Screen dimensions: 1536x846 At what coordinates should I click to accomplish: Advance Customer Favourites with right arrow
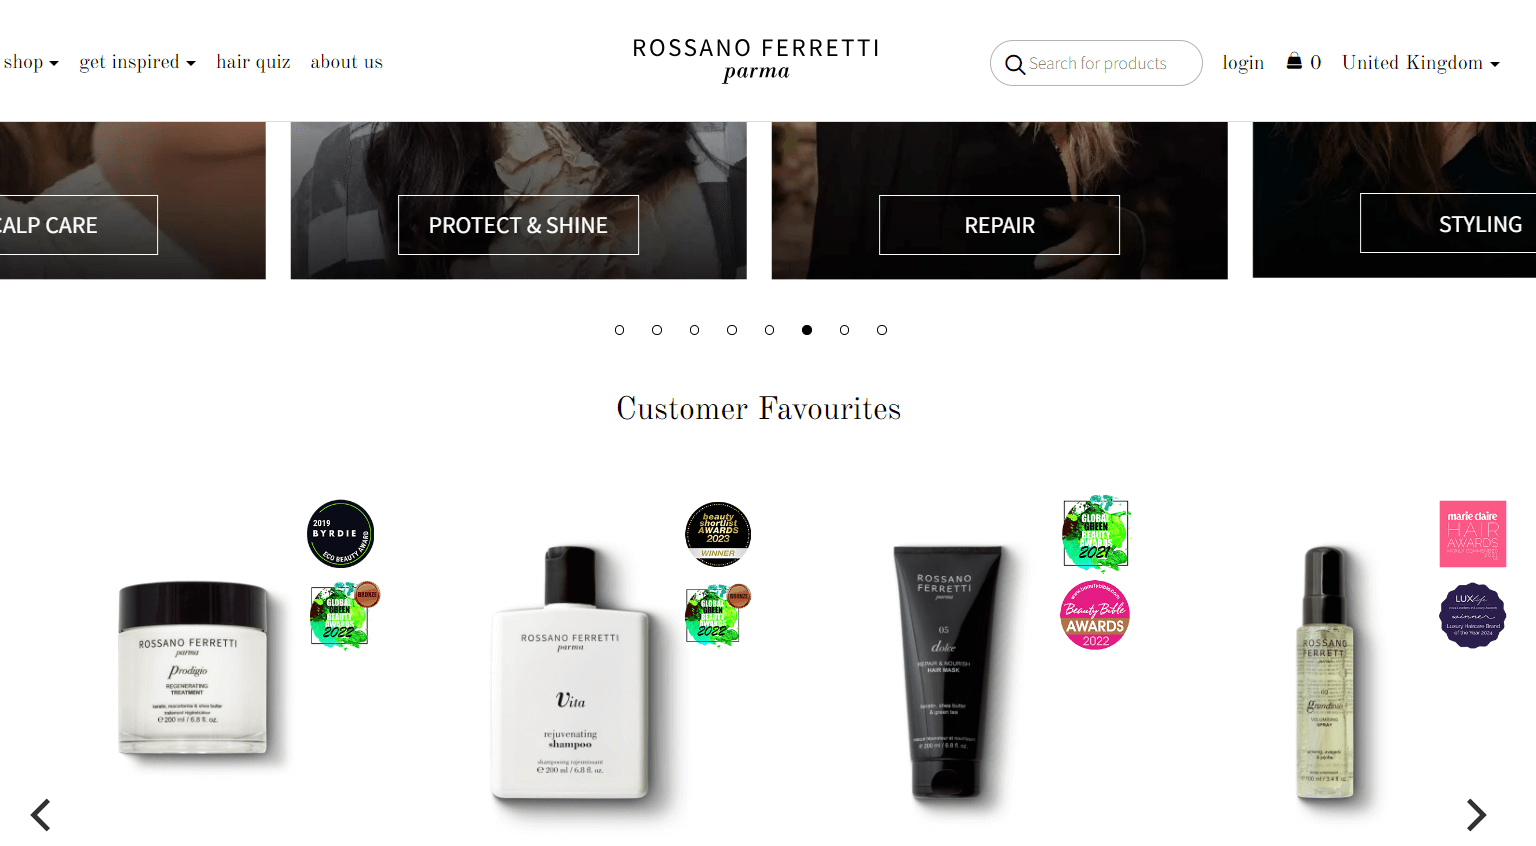tap(1476, 815)
